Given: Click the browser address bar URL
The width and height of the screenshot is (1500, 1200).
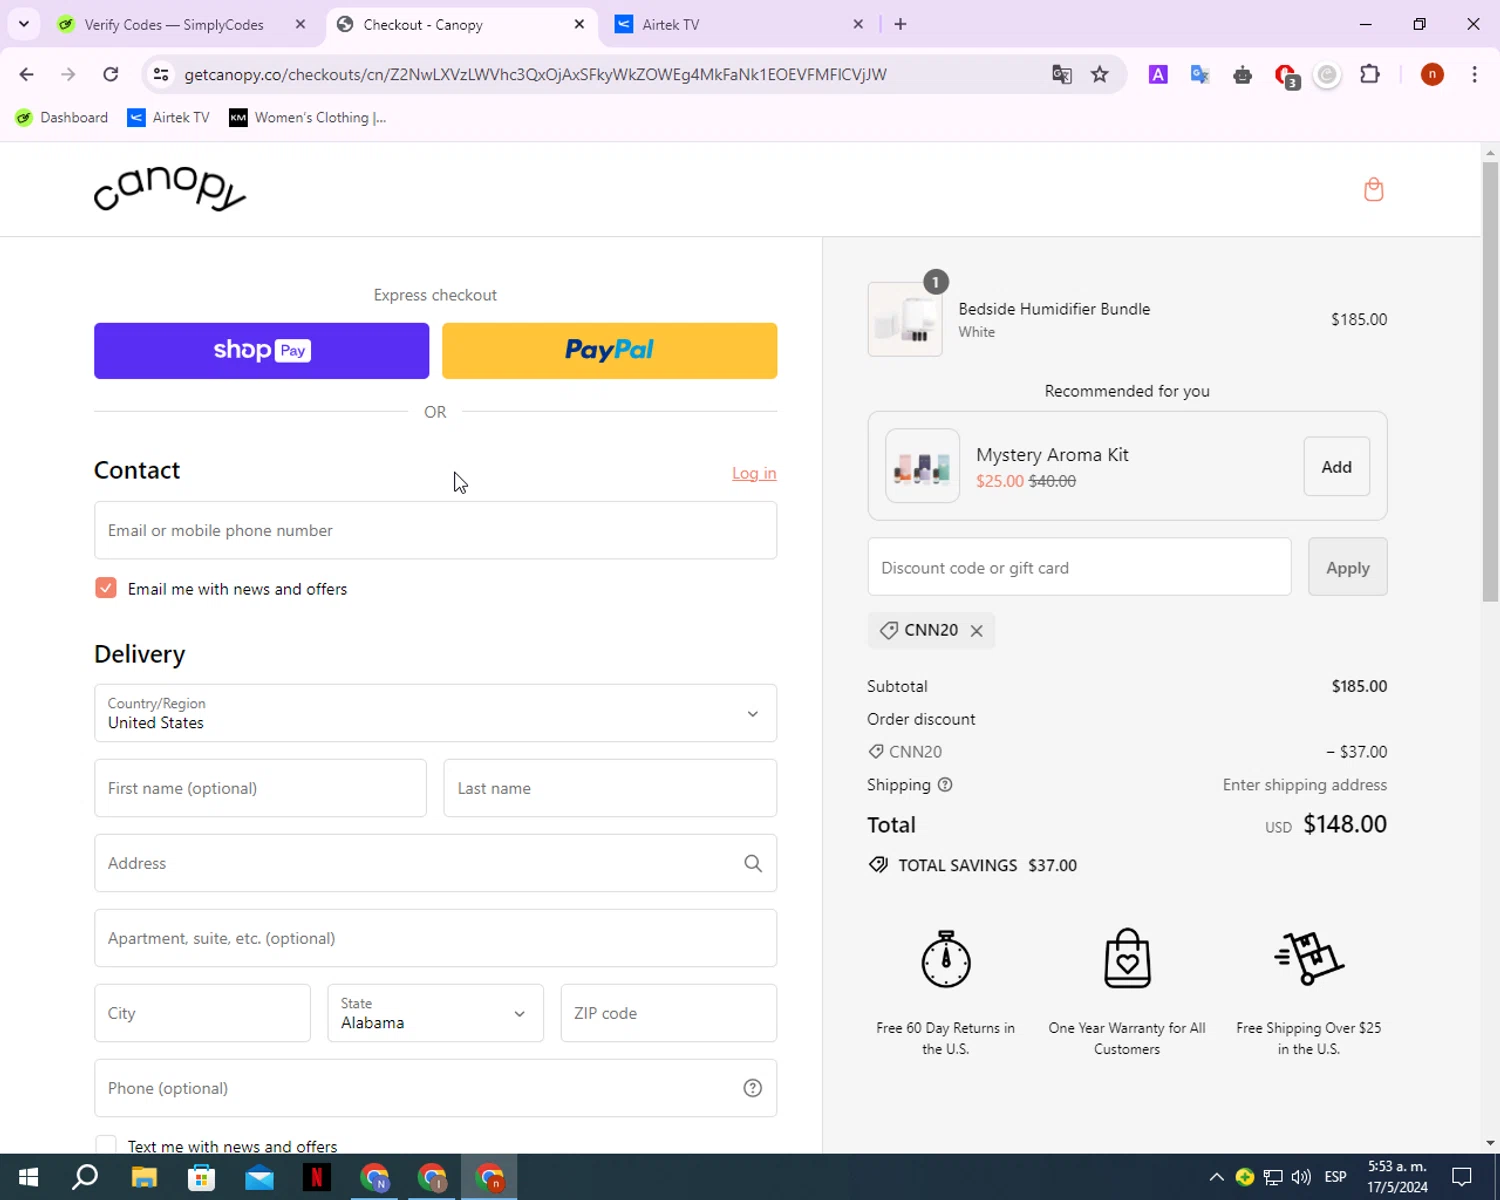Looking at the screenshot, I should tap(535, 74).
